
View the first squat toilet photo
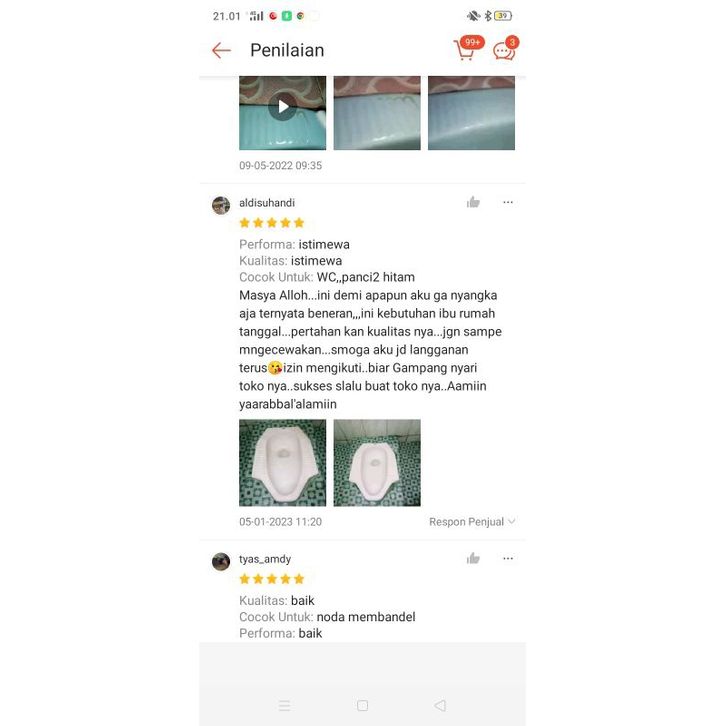282,463
